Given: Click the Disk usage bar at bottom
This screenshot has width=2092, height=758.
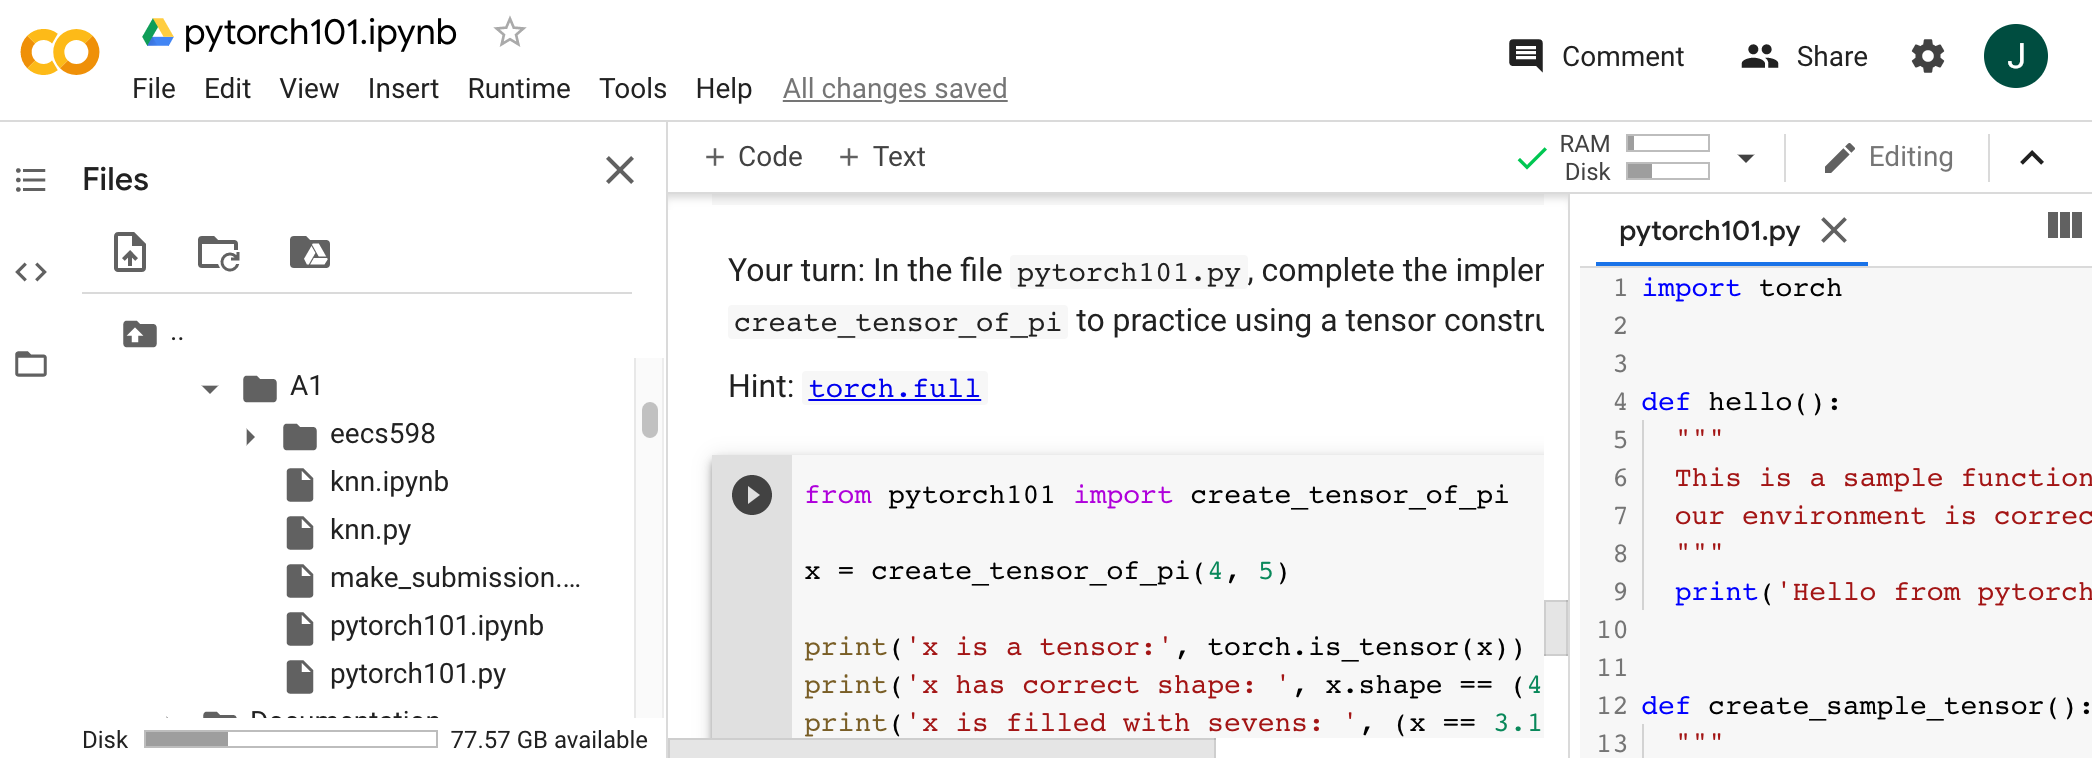Looking at the screenshot, I should (x=290, y=739).
